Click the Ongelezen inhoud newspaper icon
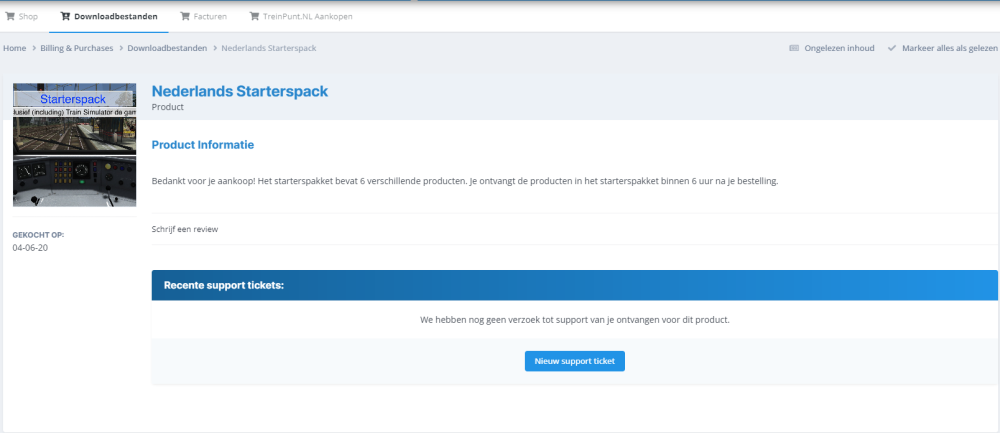 (x=794, y=47)
